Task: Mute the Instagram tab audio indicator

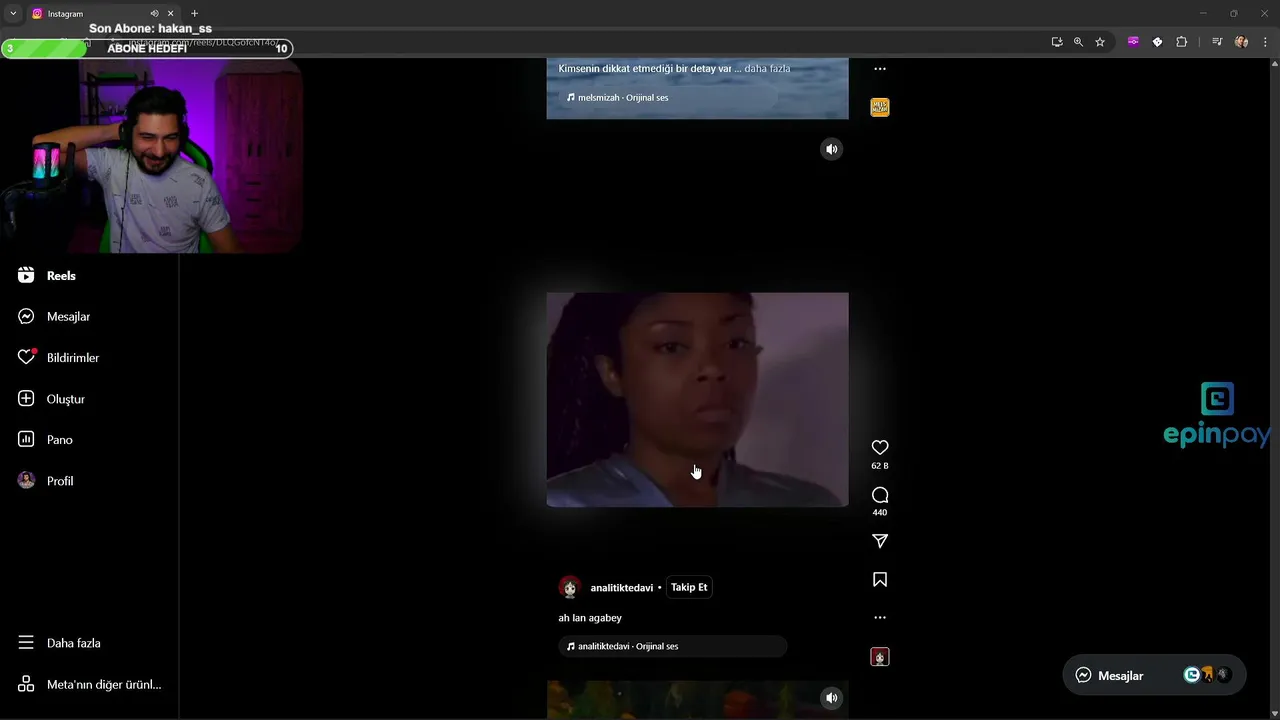Action: coord(154,14)
